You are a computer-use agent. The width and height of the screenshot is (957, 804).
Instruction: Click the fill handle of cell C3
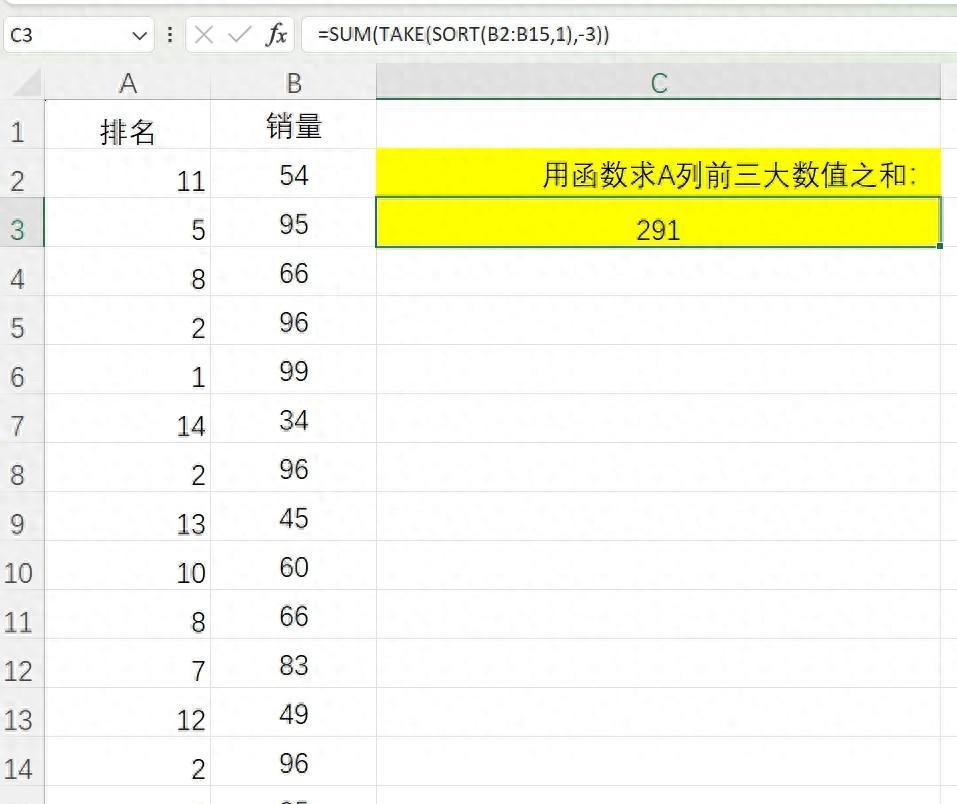pyautogui.click(x=940, y=246)
